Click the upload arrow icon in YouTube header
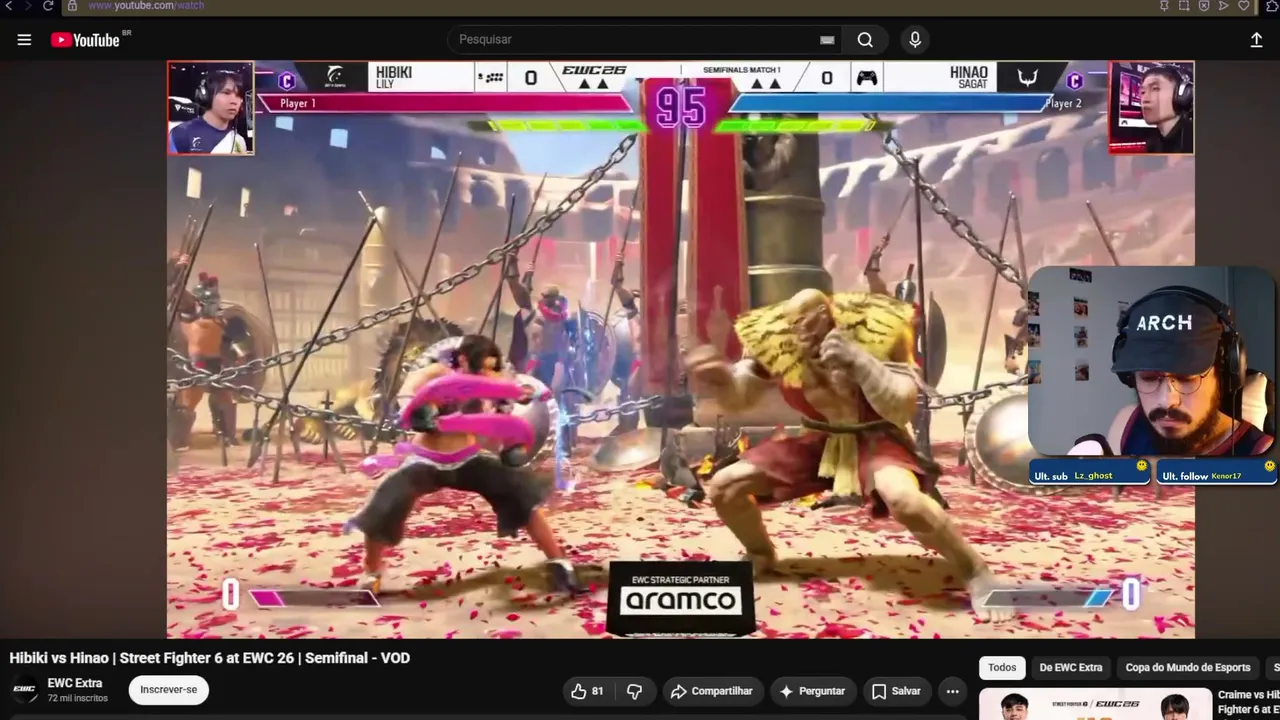Viewport: 1280px width, 720px height. pos(1256,40)
